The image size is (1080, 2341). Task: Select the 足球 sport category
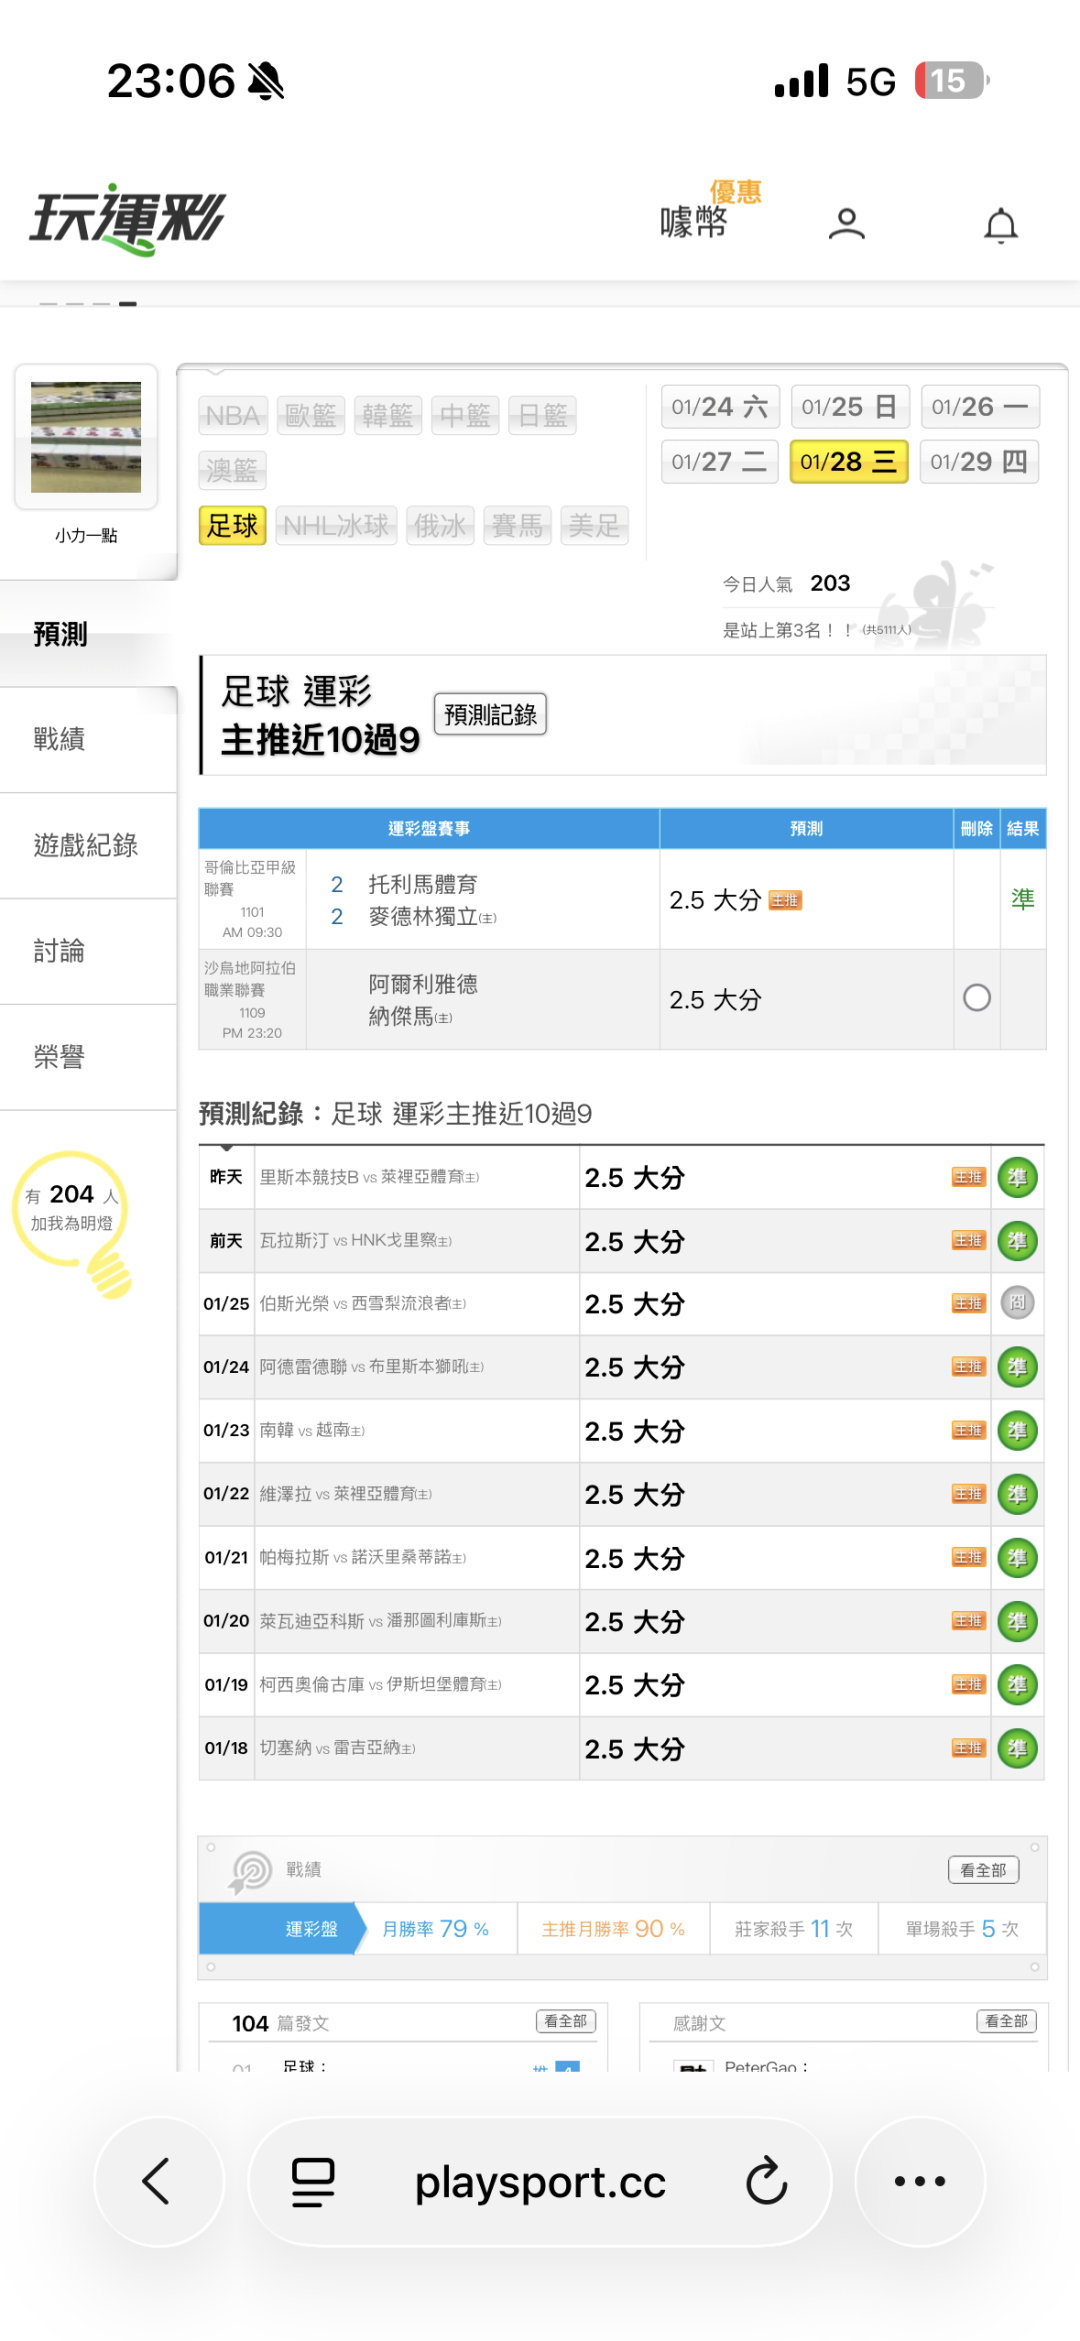[x=232, y=525]
